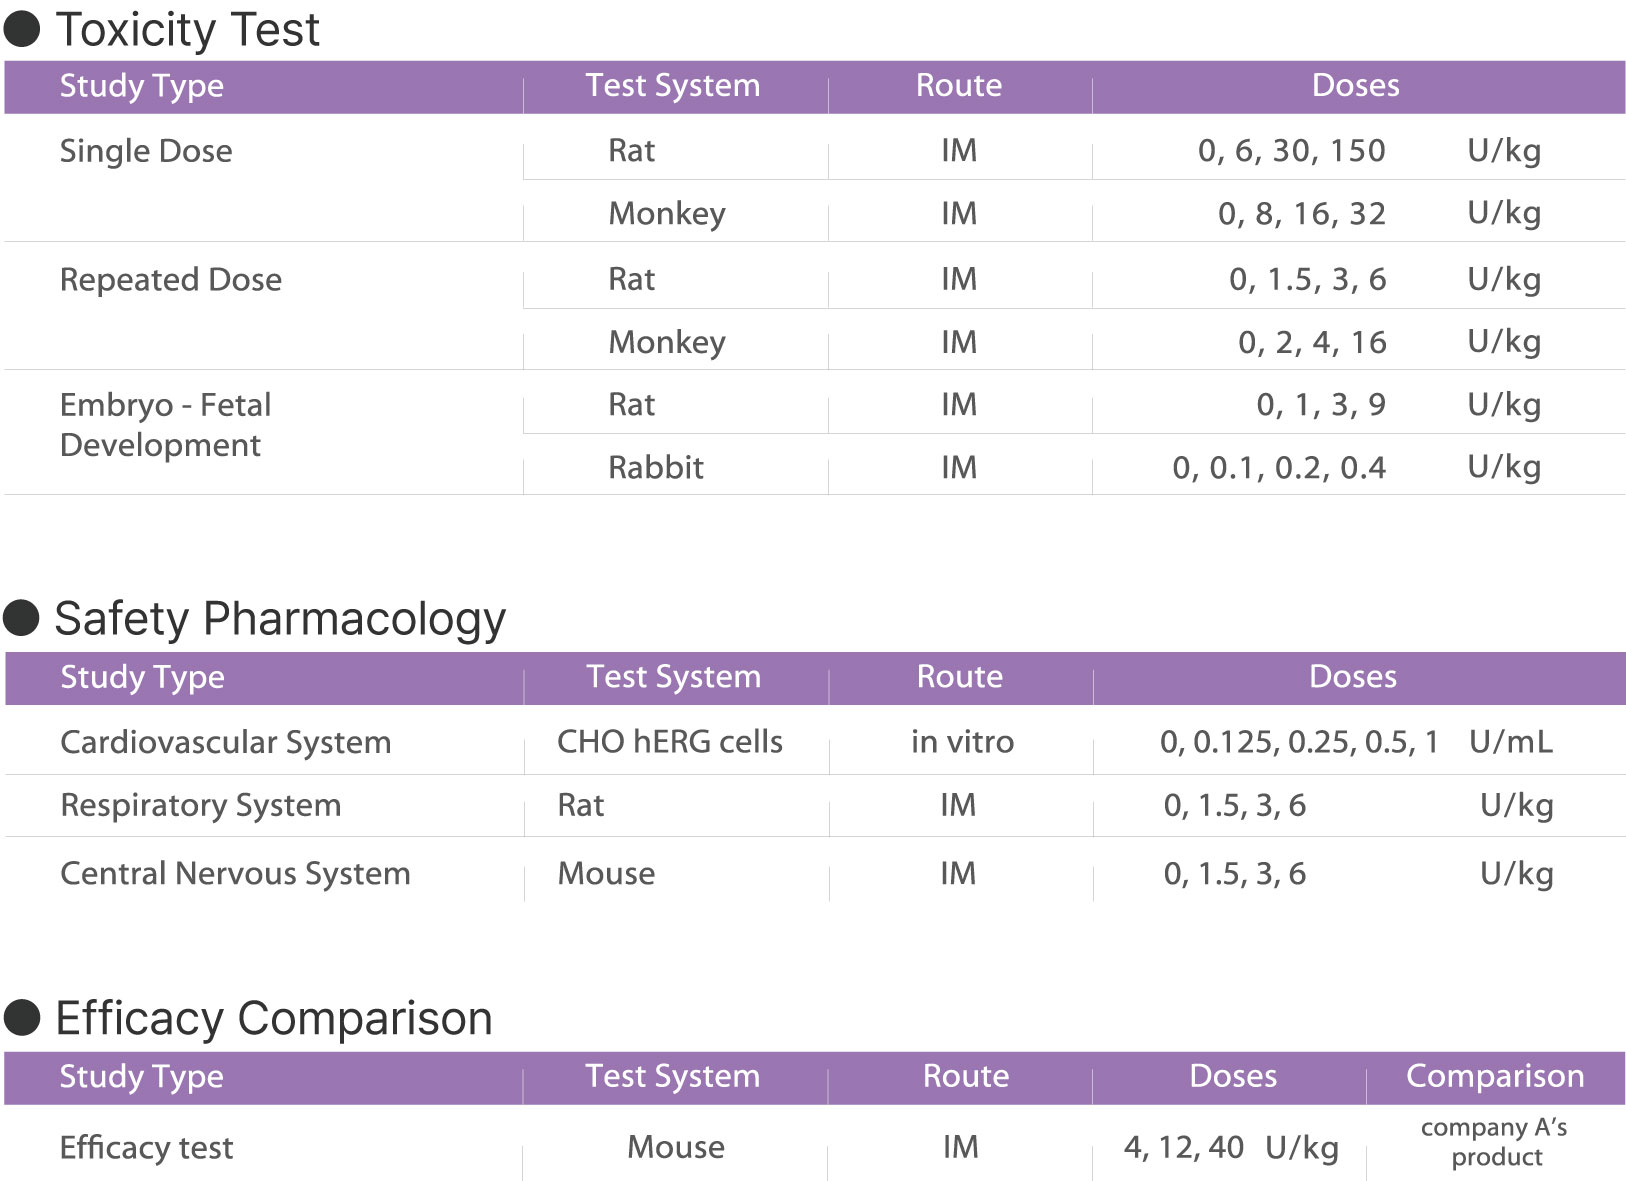Select the in vitro route cell
1626x1181 pixels.
(962, 742)
